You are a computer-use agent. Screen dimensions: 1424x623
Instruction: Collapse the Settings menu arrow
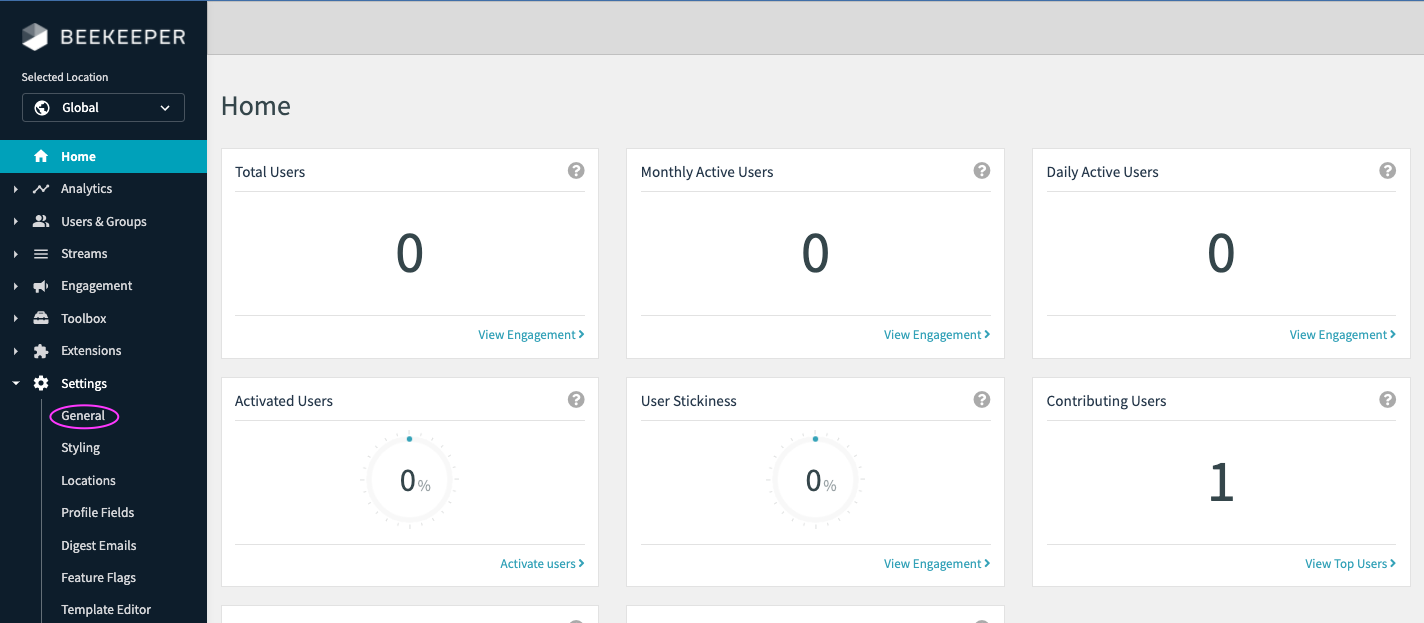click(x=16, y=383)
